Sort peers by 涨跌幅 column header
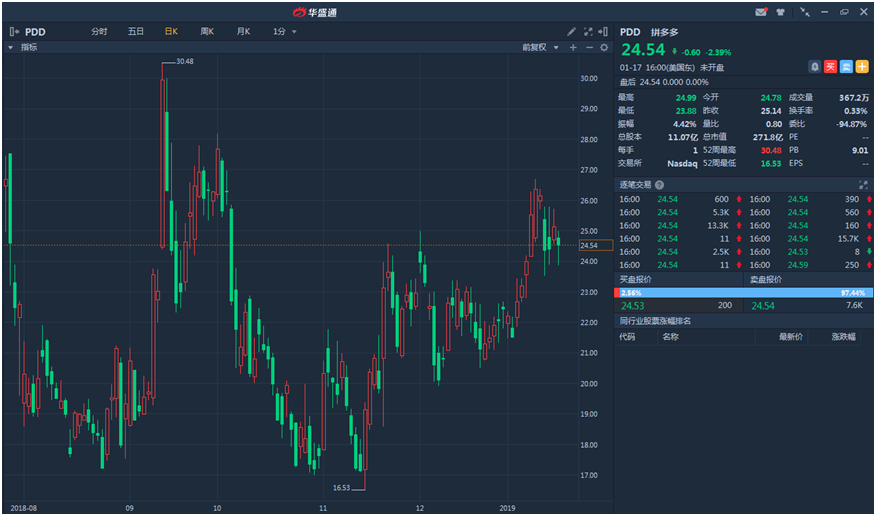Screen dimensions: 876x516 [844, 337]
